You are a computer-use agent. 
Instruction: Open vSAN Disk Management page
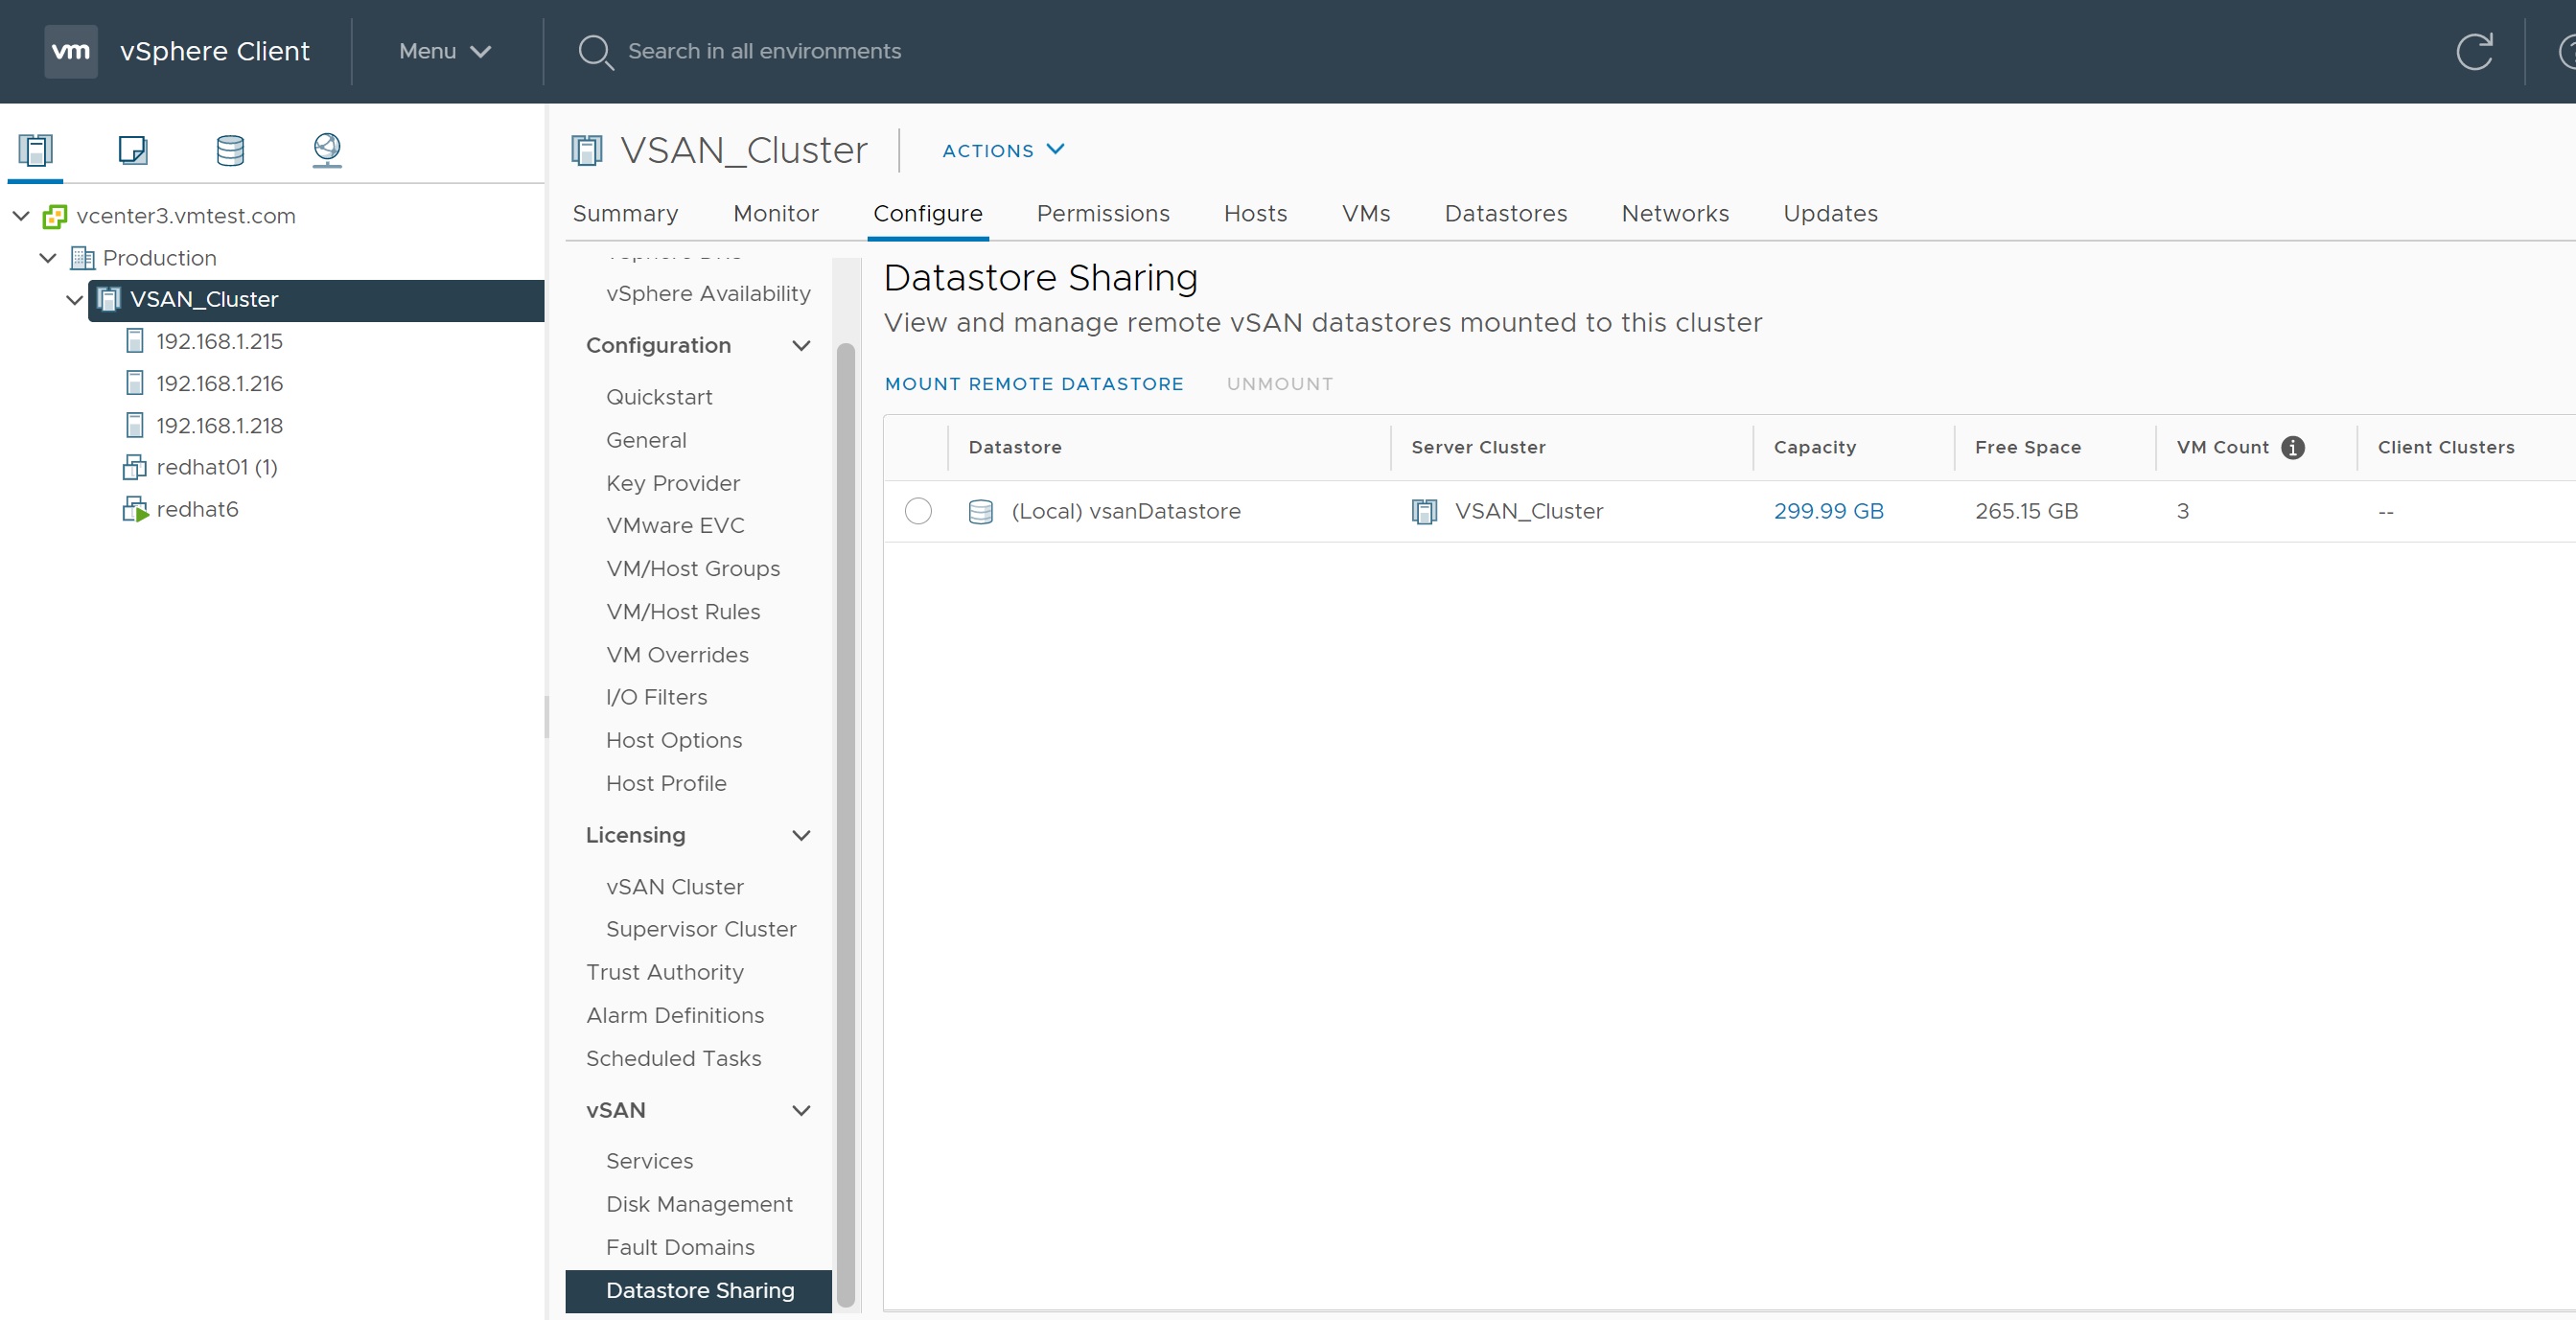(x=698, y=1204)
